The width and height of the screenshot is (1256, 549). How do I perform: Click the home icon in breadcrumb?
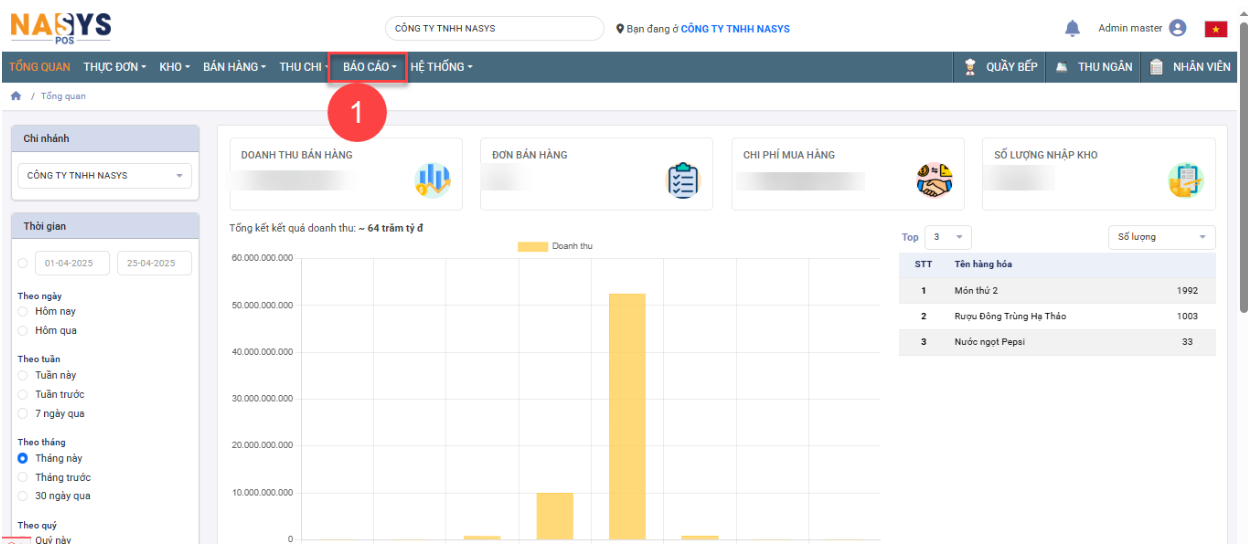[x=16, y=96]
